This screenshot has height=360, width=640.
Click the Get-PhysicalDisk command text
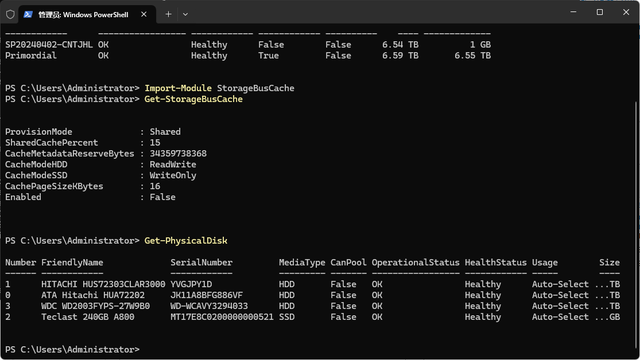click(x=186, y=240)
